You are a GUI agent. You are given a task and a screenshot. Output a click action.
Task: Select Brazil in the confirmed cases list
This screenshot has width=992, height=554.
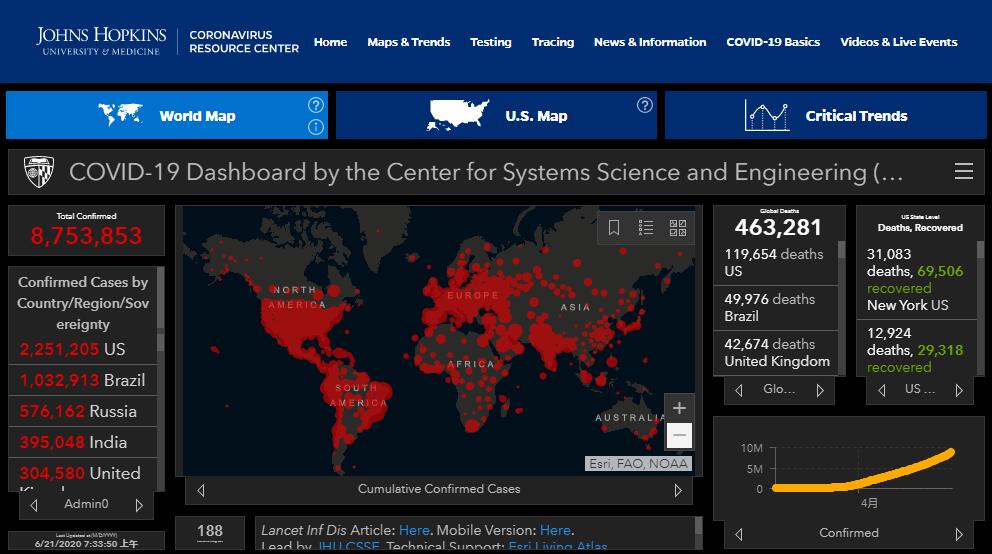82,380
